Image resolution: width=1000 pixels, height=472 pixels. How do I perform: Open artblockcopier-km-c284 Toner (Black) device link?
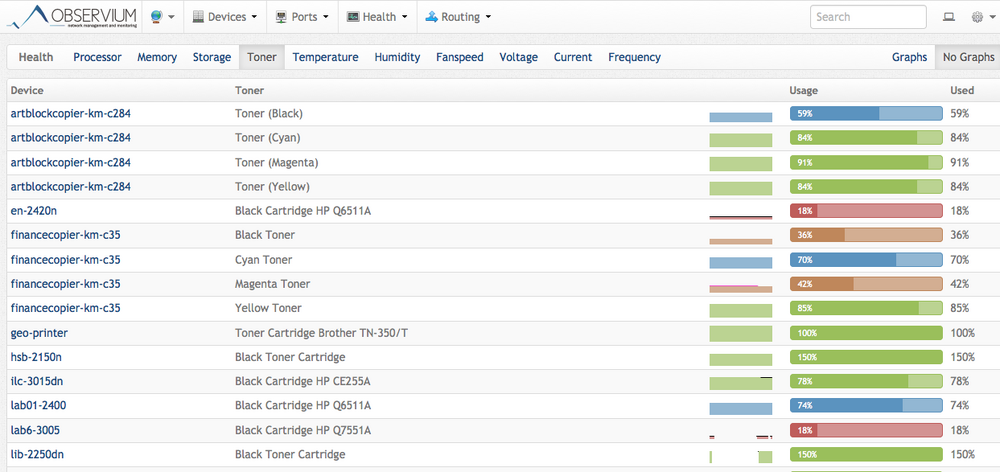(x=71, y=114)
